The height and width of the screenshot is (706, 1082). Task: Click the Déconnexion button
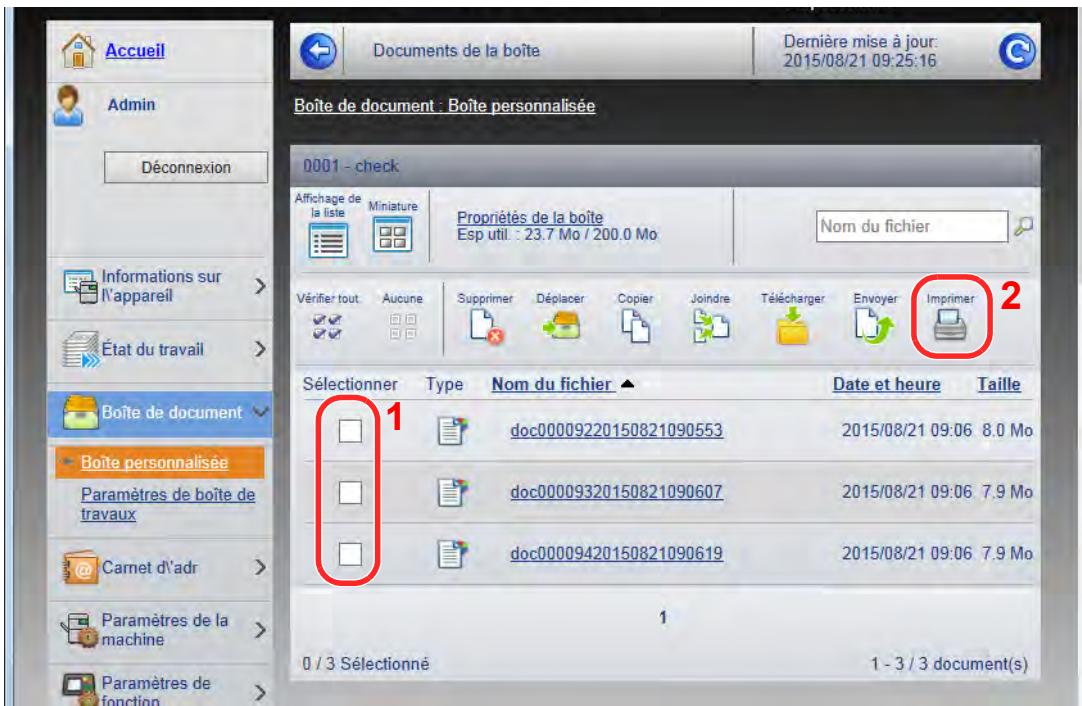pyautogui.click(x=186, y=167)
